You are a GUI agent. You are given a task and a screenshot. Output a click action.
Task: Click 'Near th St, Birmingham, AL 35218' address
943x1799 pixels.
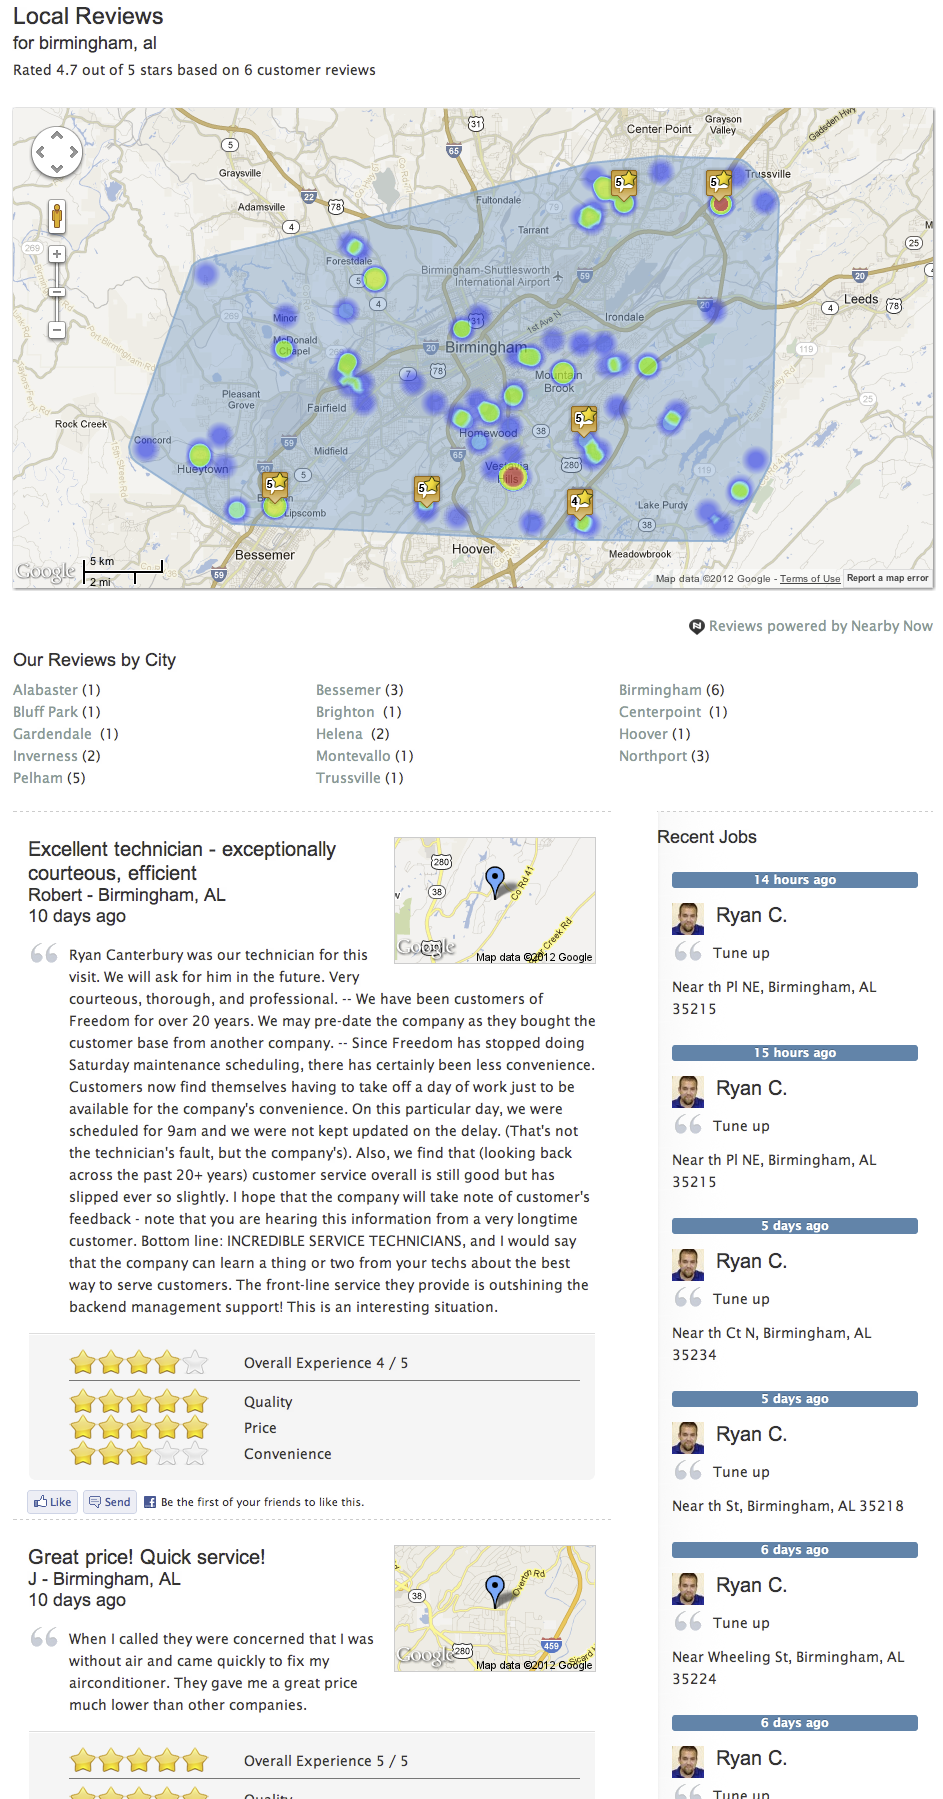(788, 1506)
